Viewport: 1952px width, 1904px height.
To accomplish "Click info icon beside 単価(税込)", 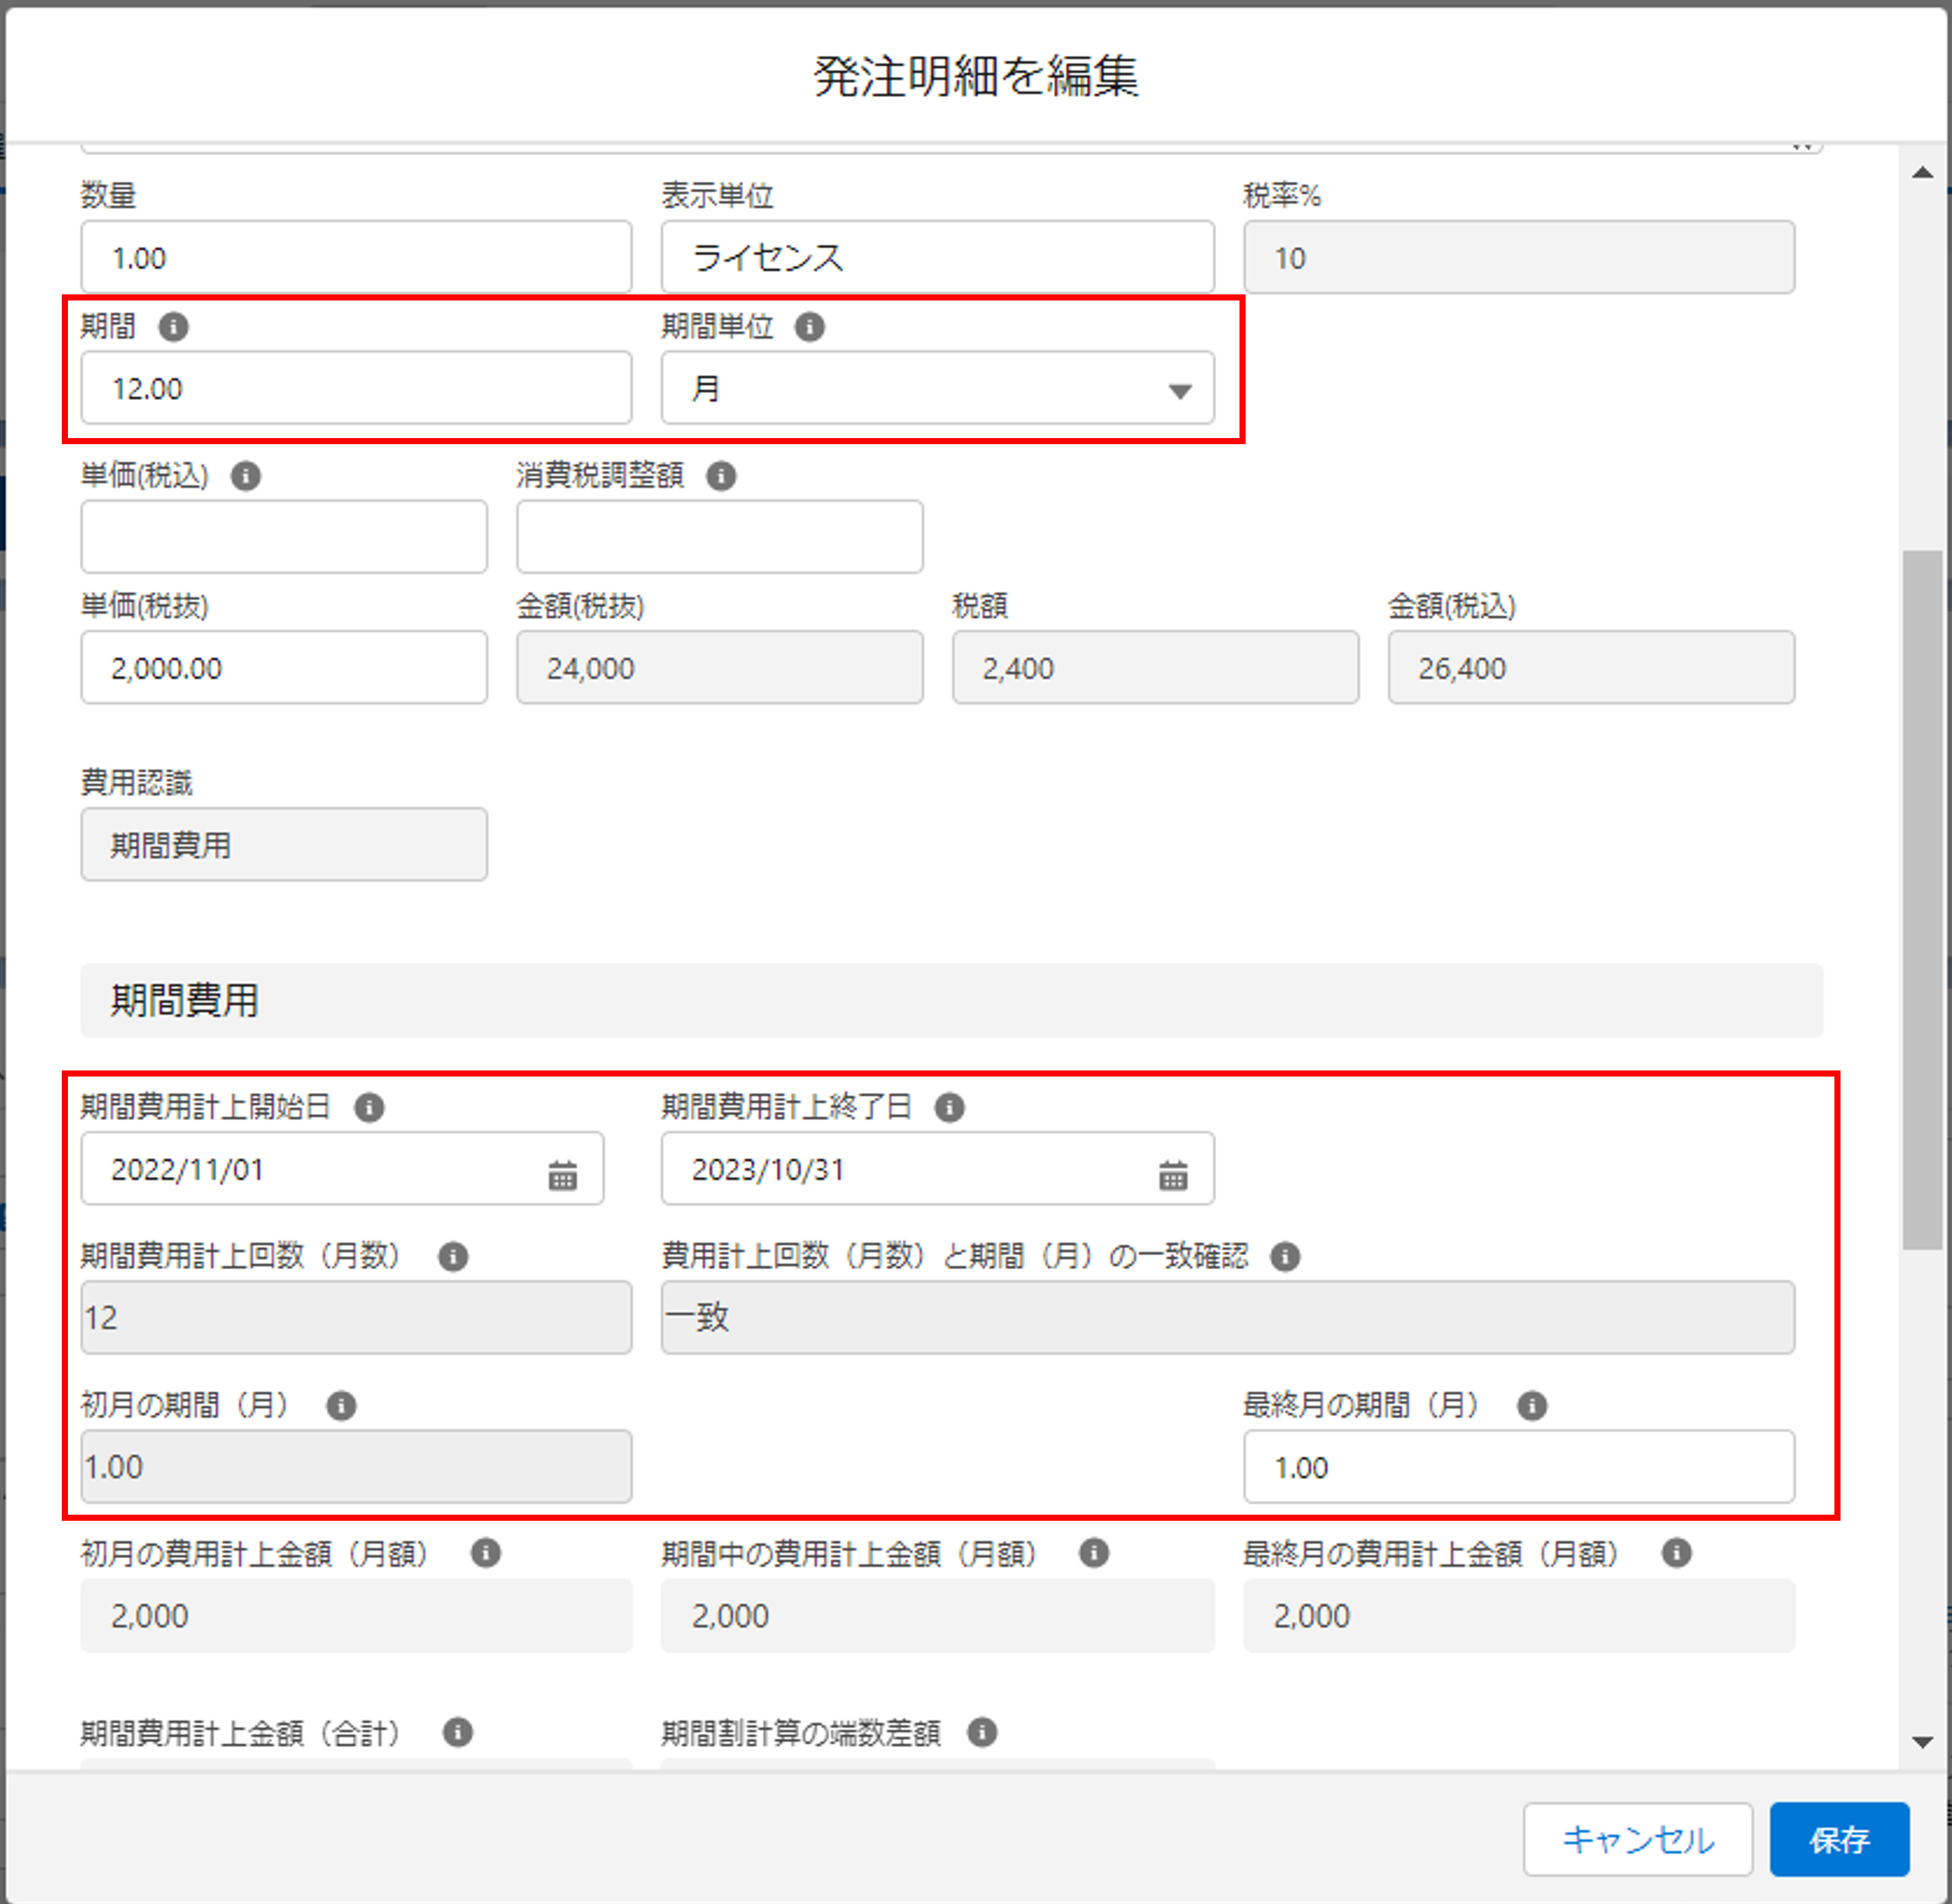I will (x=245, y=476).
